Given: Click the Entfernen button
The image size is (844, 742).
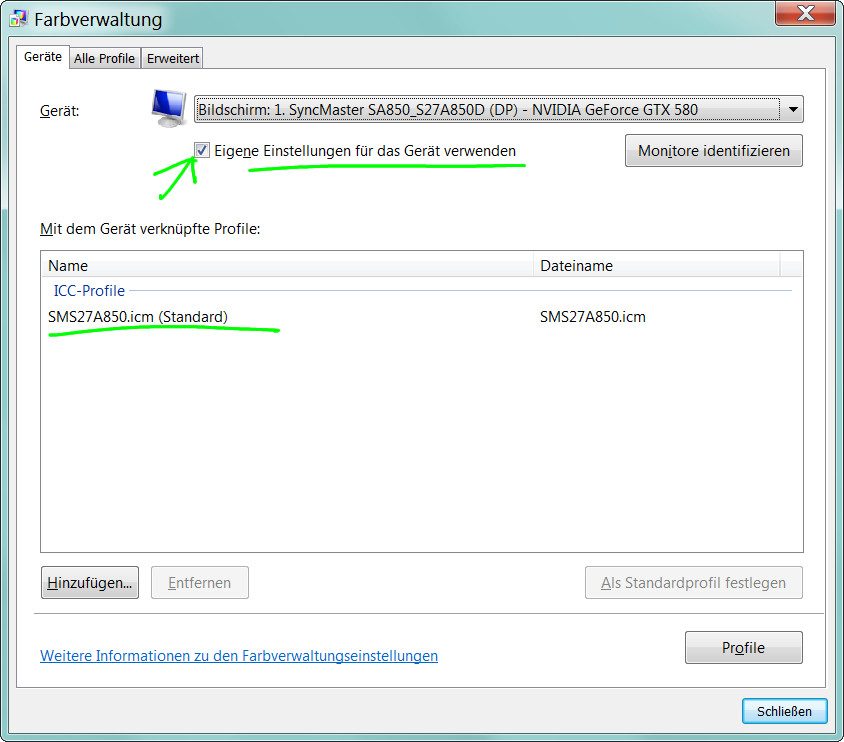Looking at the screenshot, I should [x=199, y=582].
